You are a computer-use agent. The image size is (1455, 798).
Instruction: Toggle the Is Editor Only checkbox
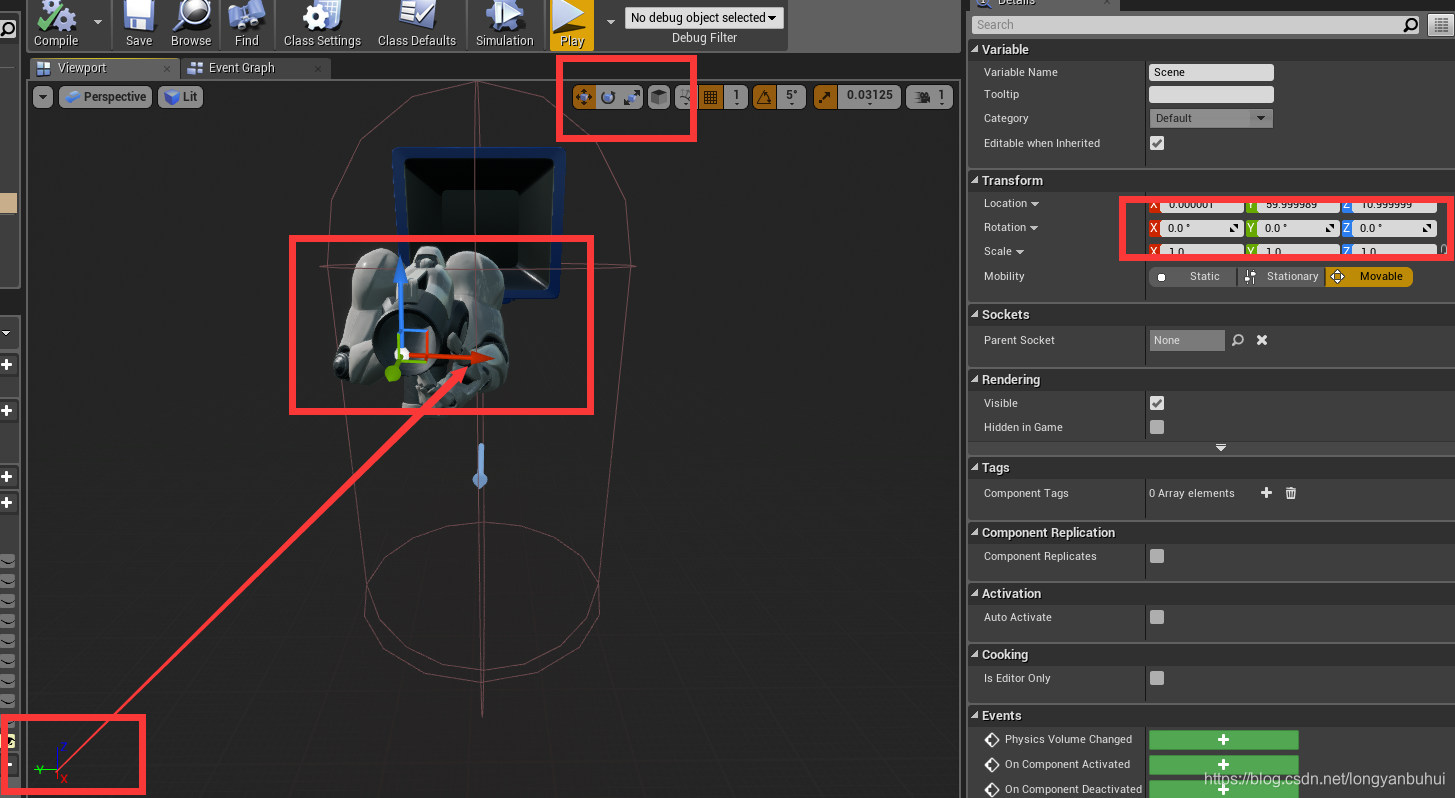[1157, 678]
